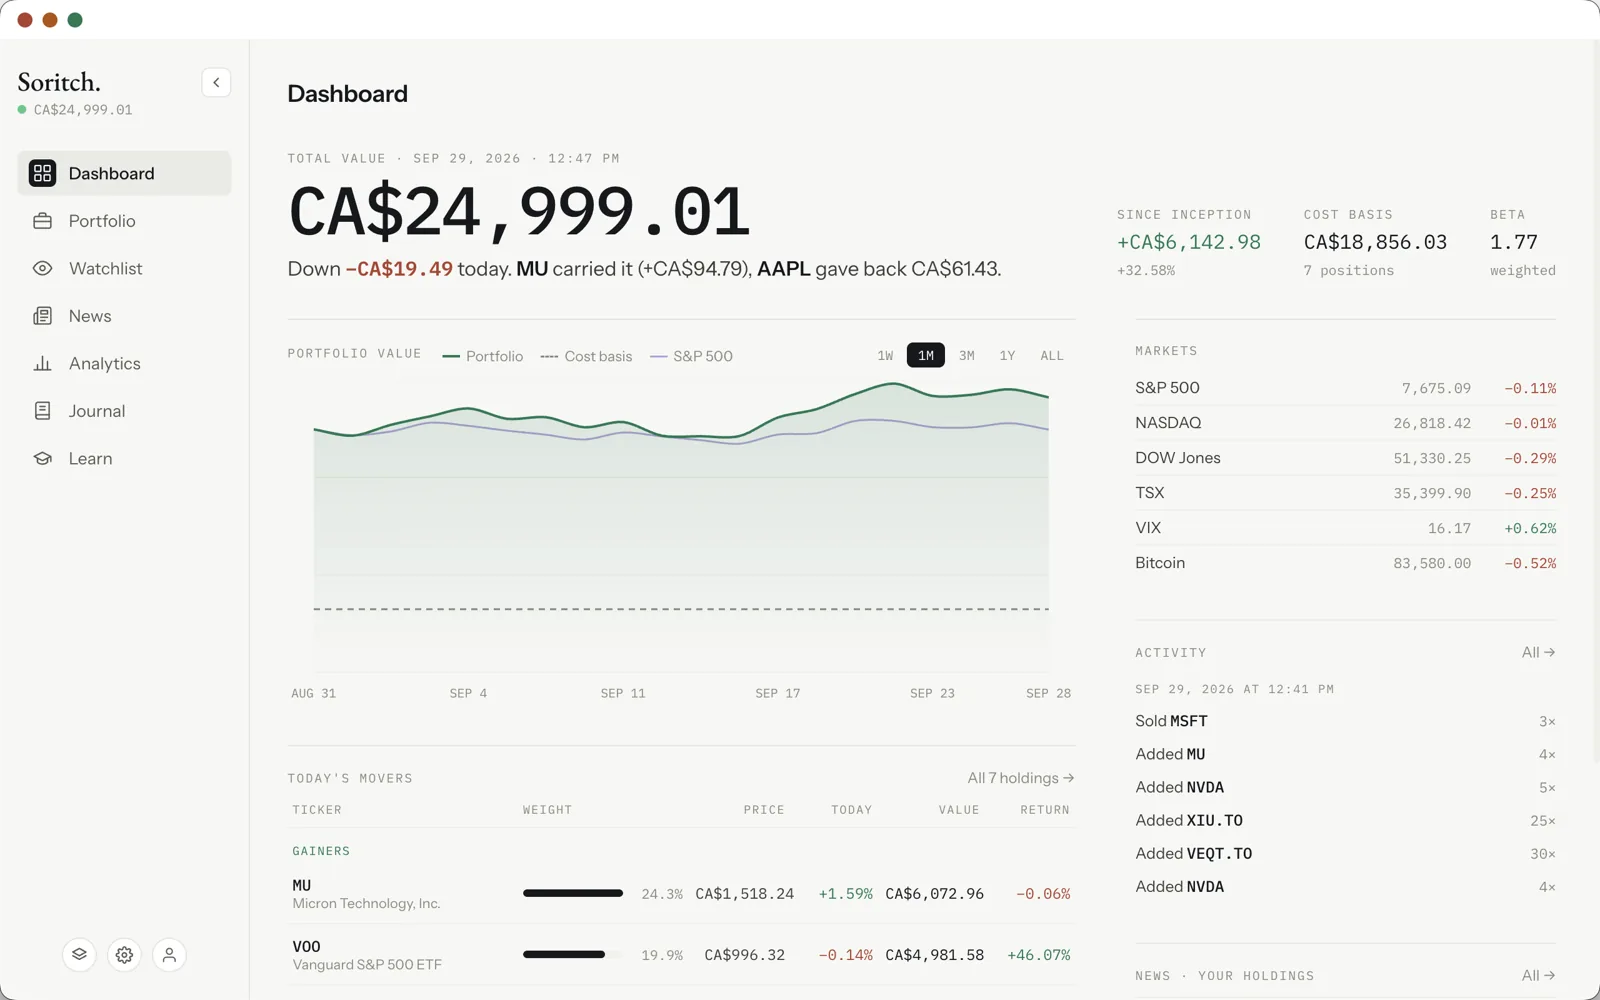This screenshot has width=1600, height=1000.
Task: Click the VIX market row
Action: tap(1345, 528)
